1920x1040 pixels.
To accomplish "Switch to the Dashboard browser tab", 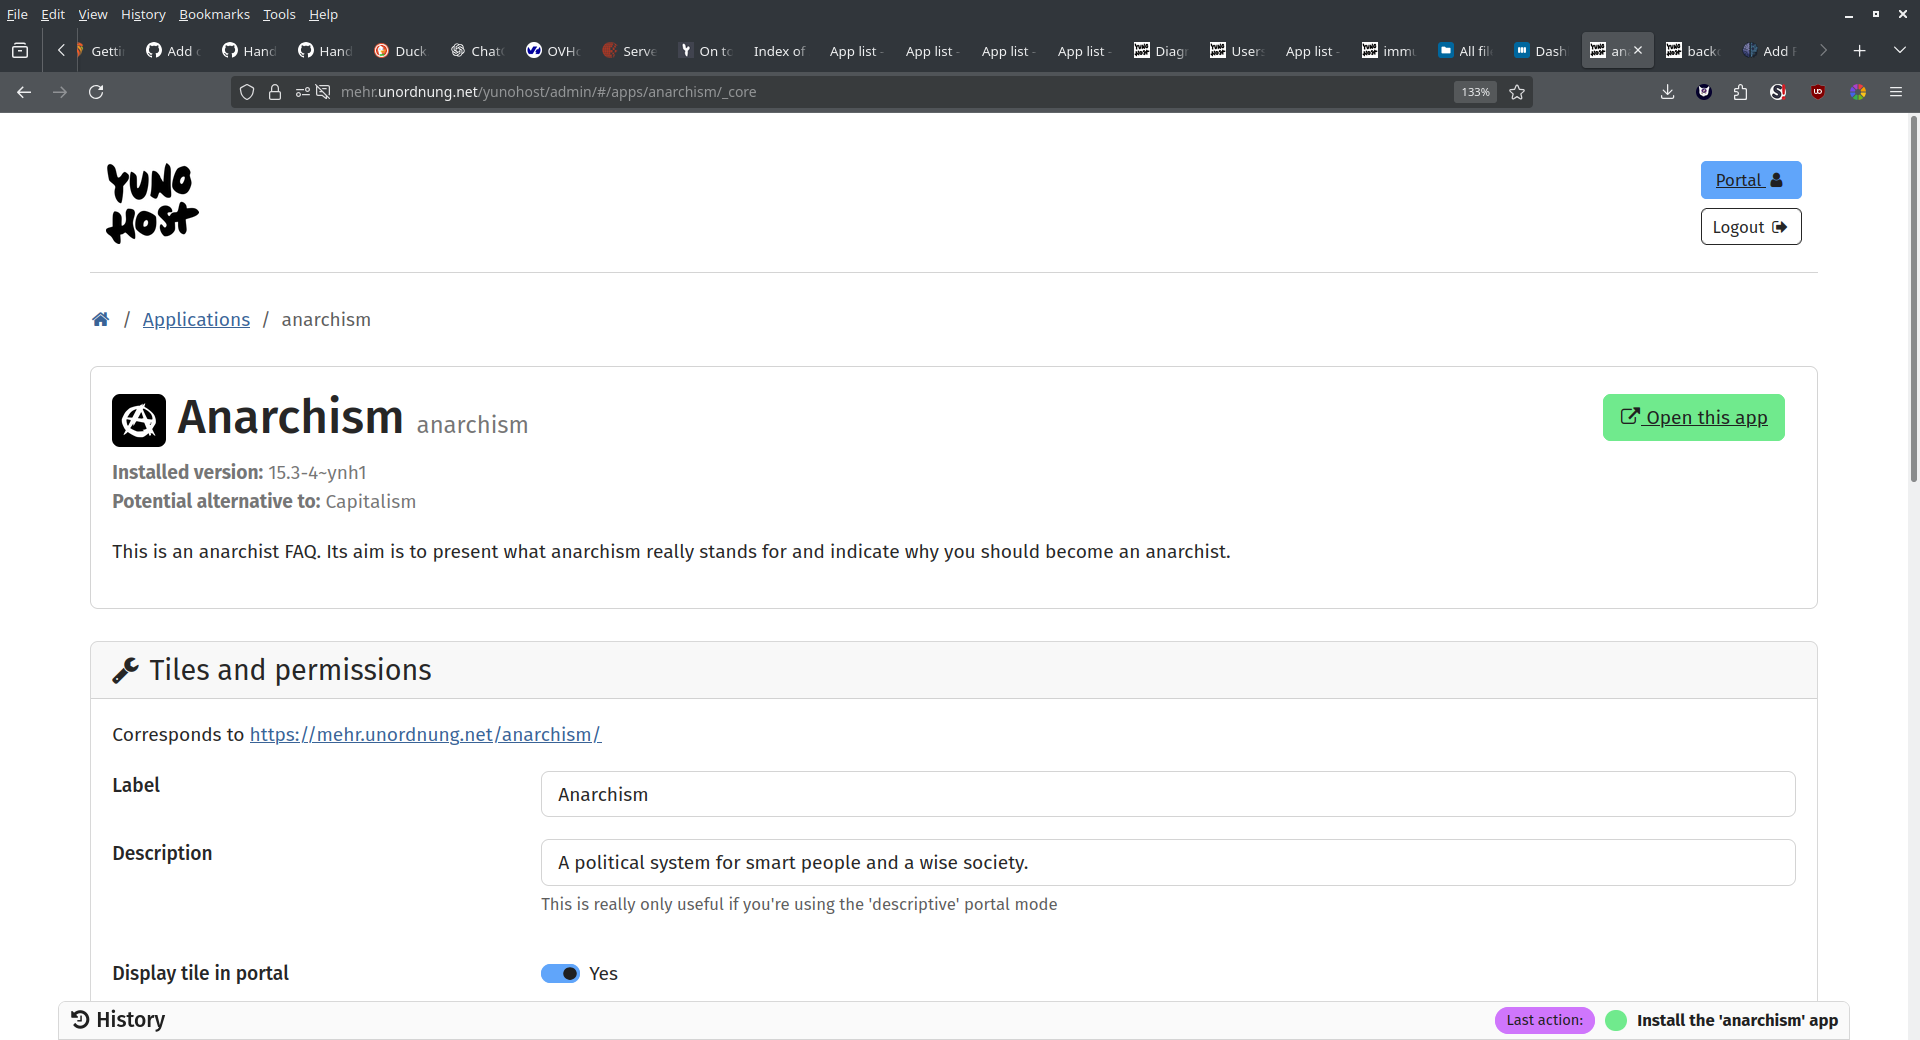I will pos(1540,51).
